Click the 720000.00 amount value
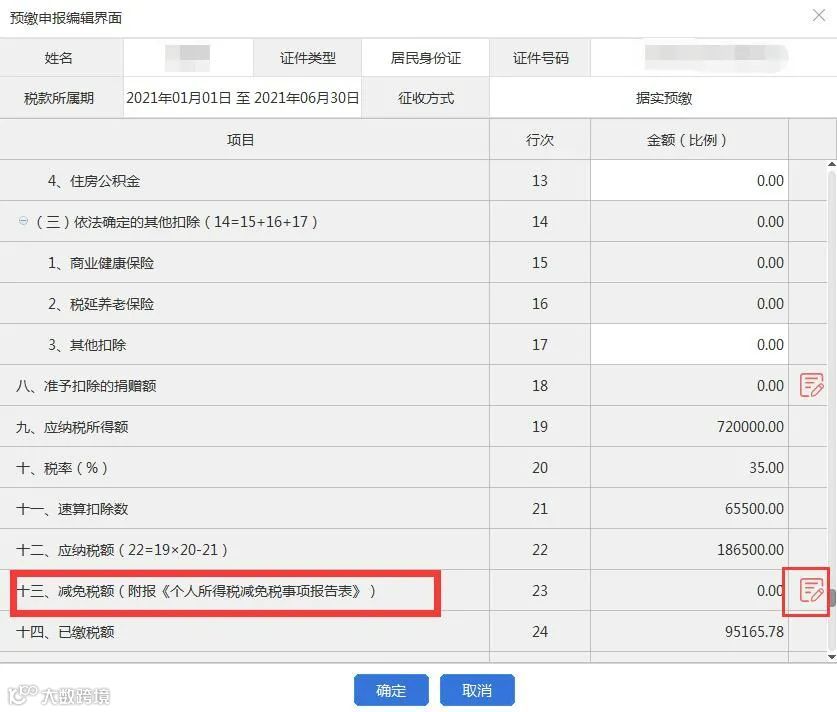This screenshot has height=712, width=837. click(x=750, y=426)
